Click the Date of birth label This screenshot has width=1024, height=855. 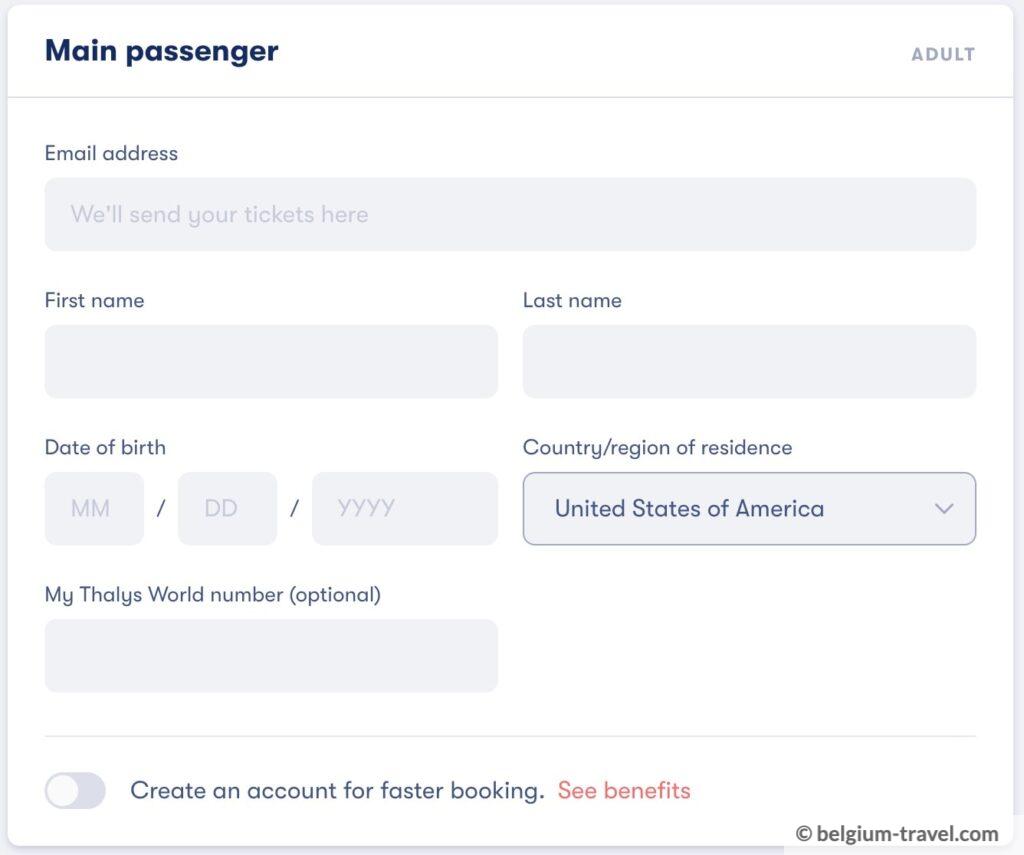[105, 447]
